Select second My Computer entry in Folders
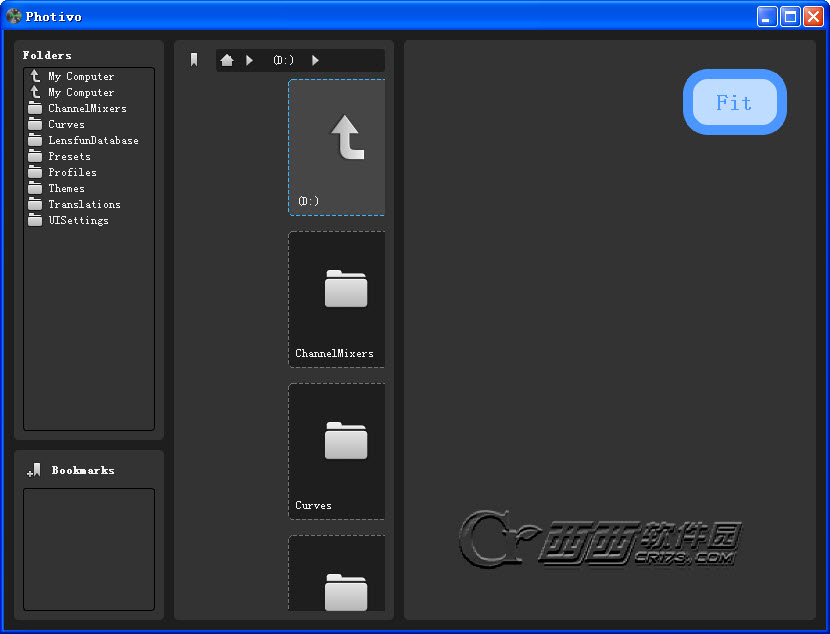The height and width of the screenshot is (634, 830). (x=89, y=92)
